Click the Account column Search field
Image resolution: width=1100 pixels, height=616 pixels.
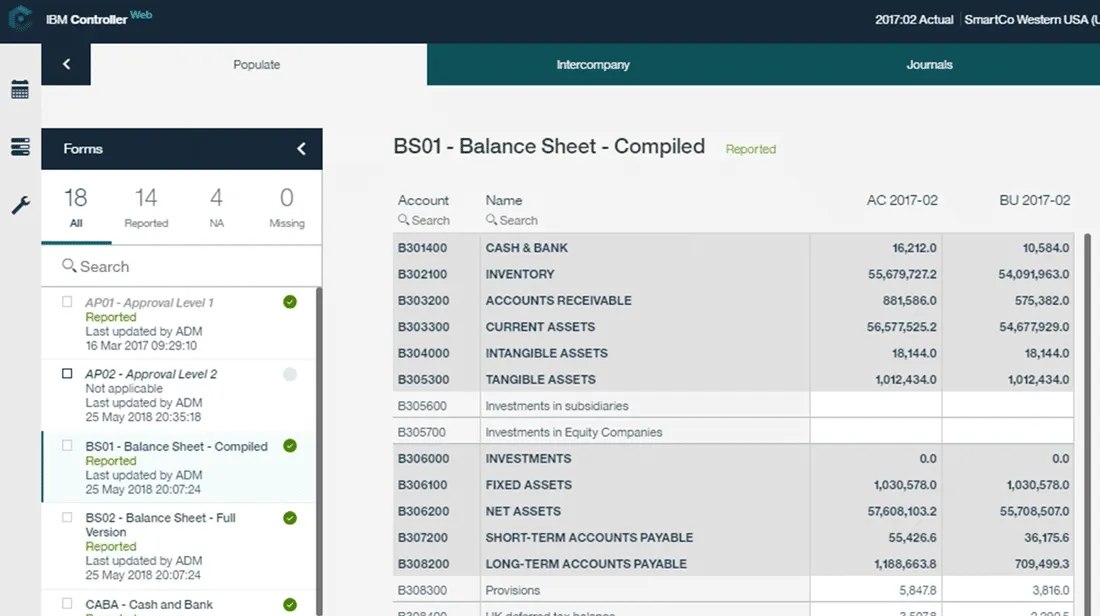tap(431, 220)
